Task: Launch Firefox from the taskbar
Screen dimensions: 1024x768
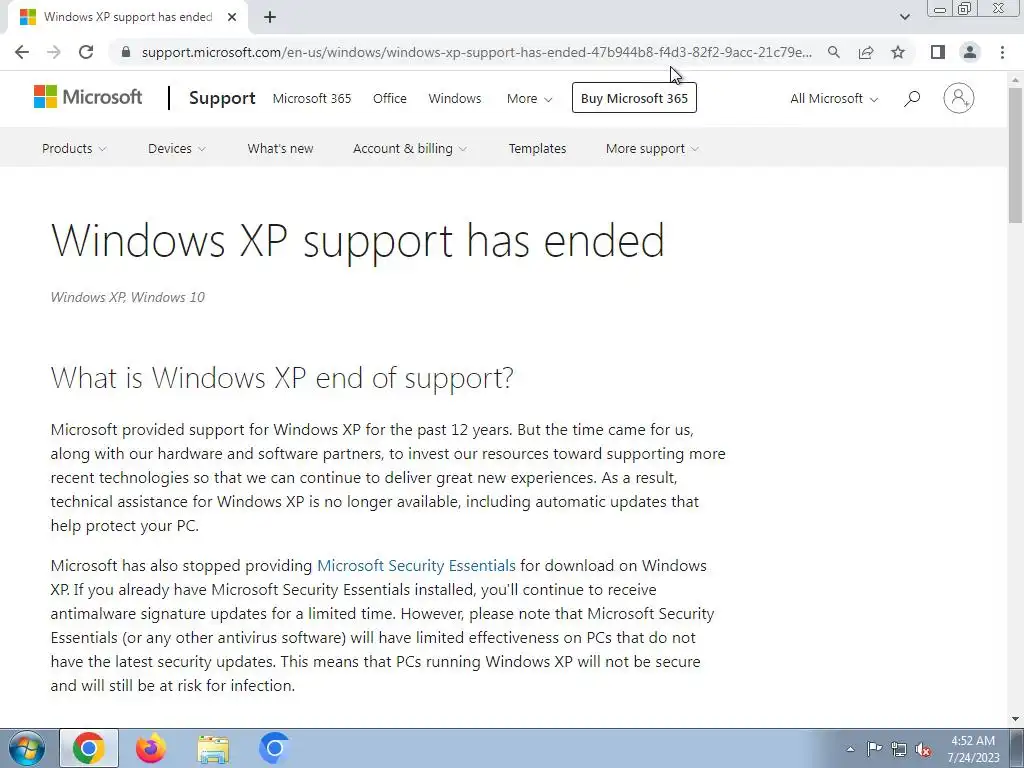Action: click(x=150, y=748)
